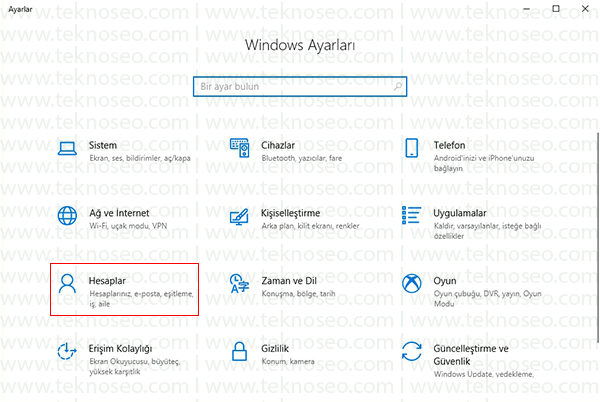Select Erişim Kolaylığı title
The image size is (600, 402).
click(x=120, y=348)
